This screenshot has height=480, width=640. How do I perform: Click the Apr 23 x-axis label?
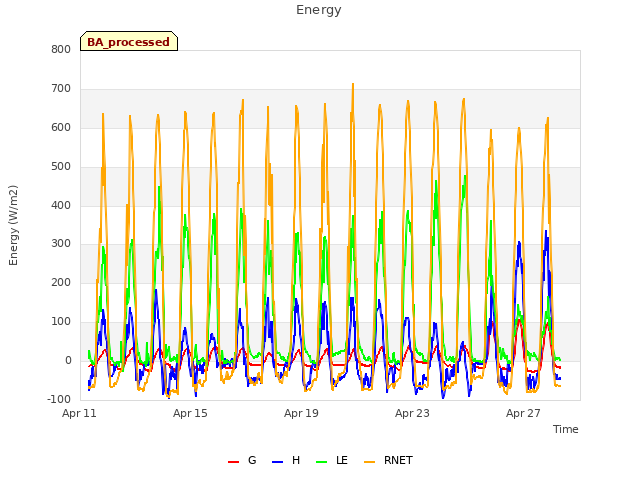[x=412, y=413]
